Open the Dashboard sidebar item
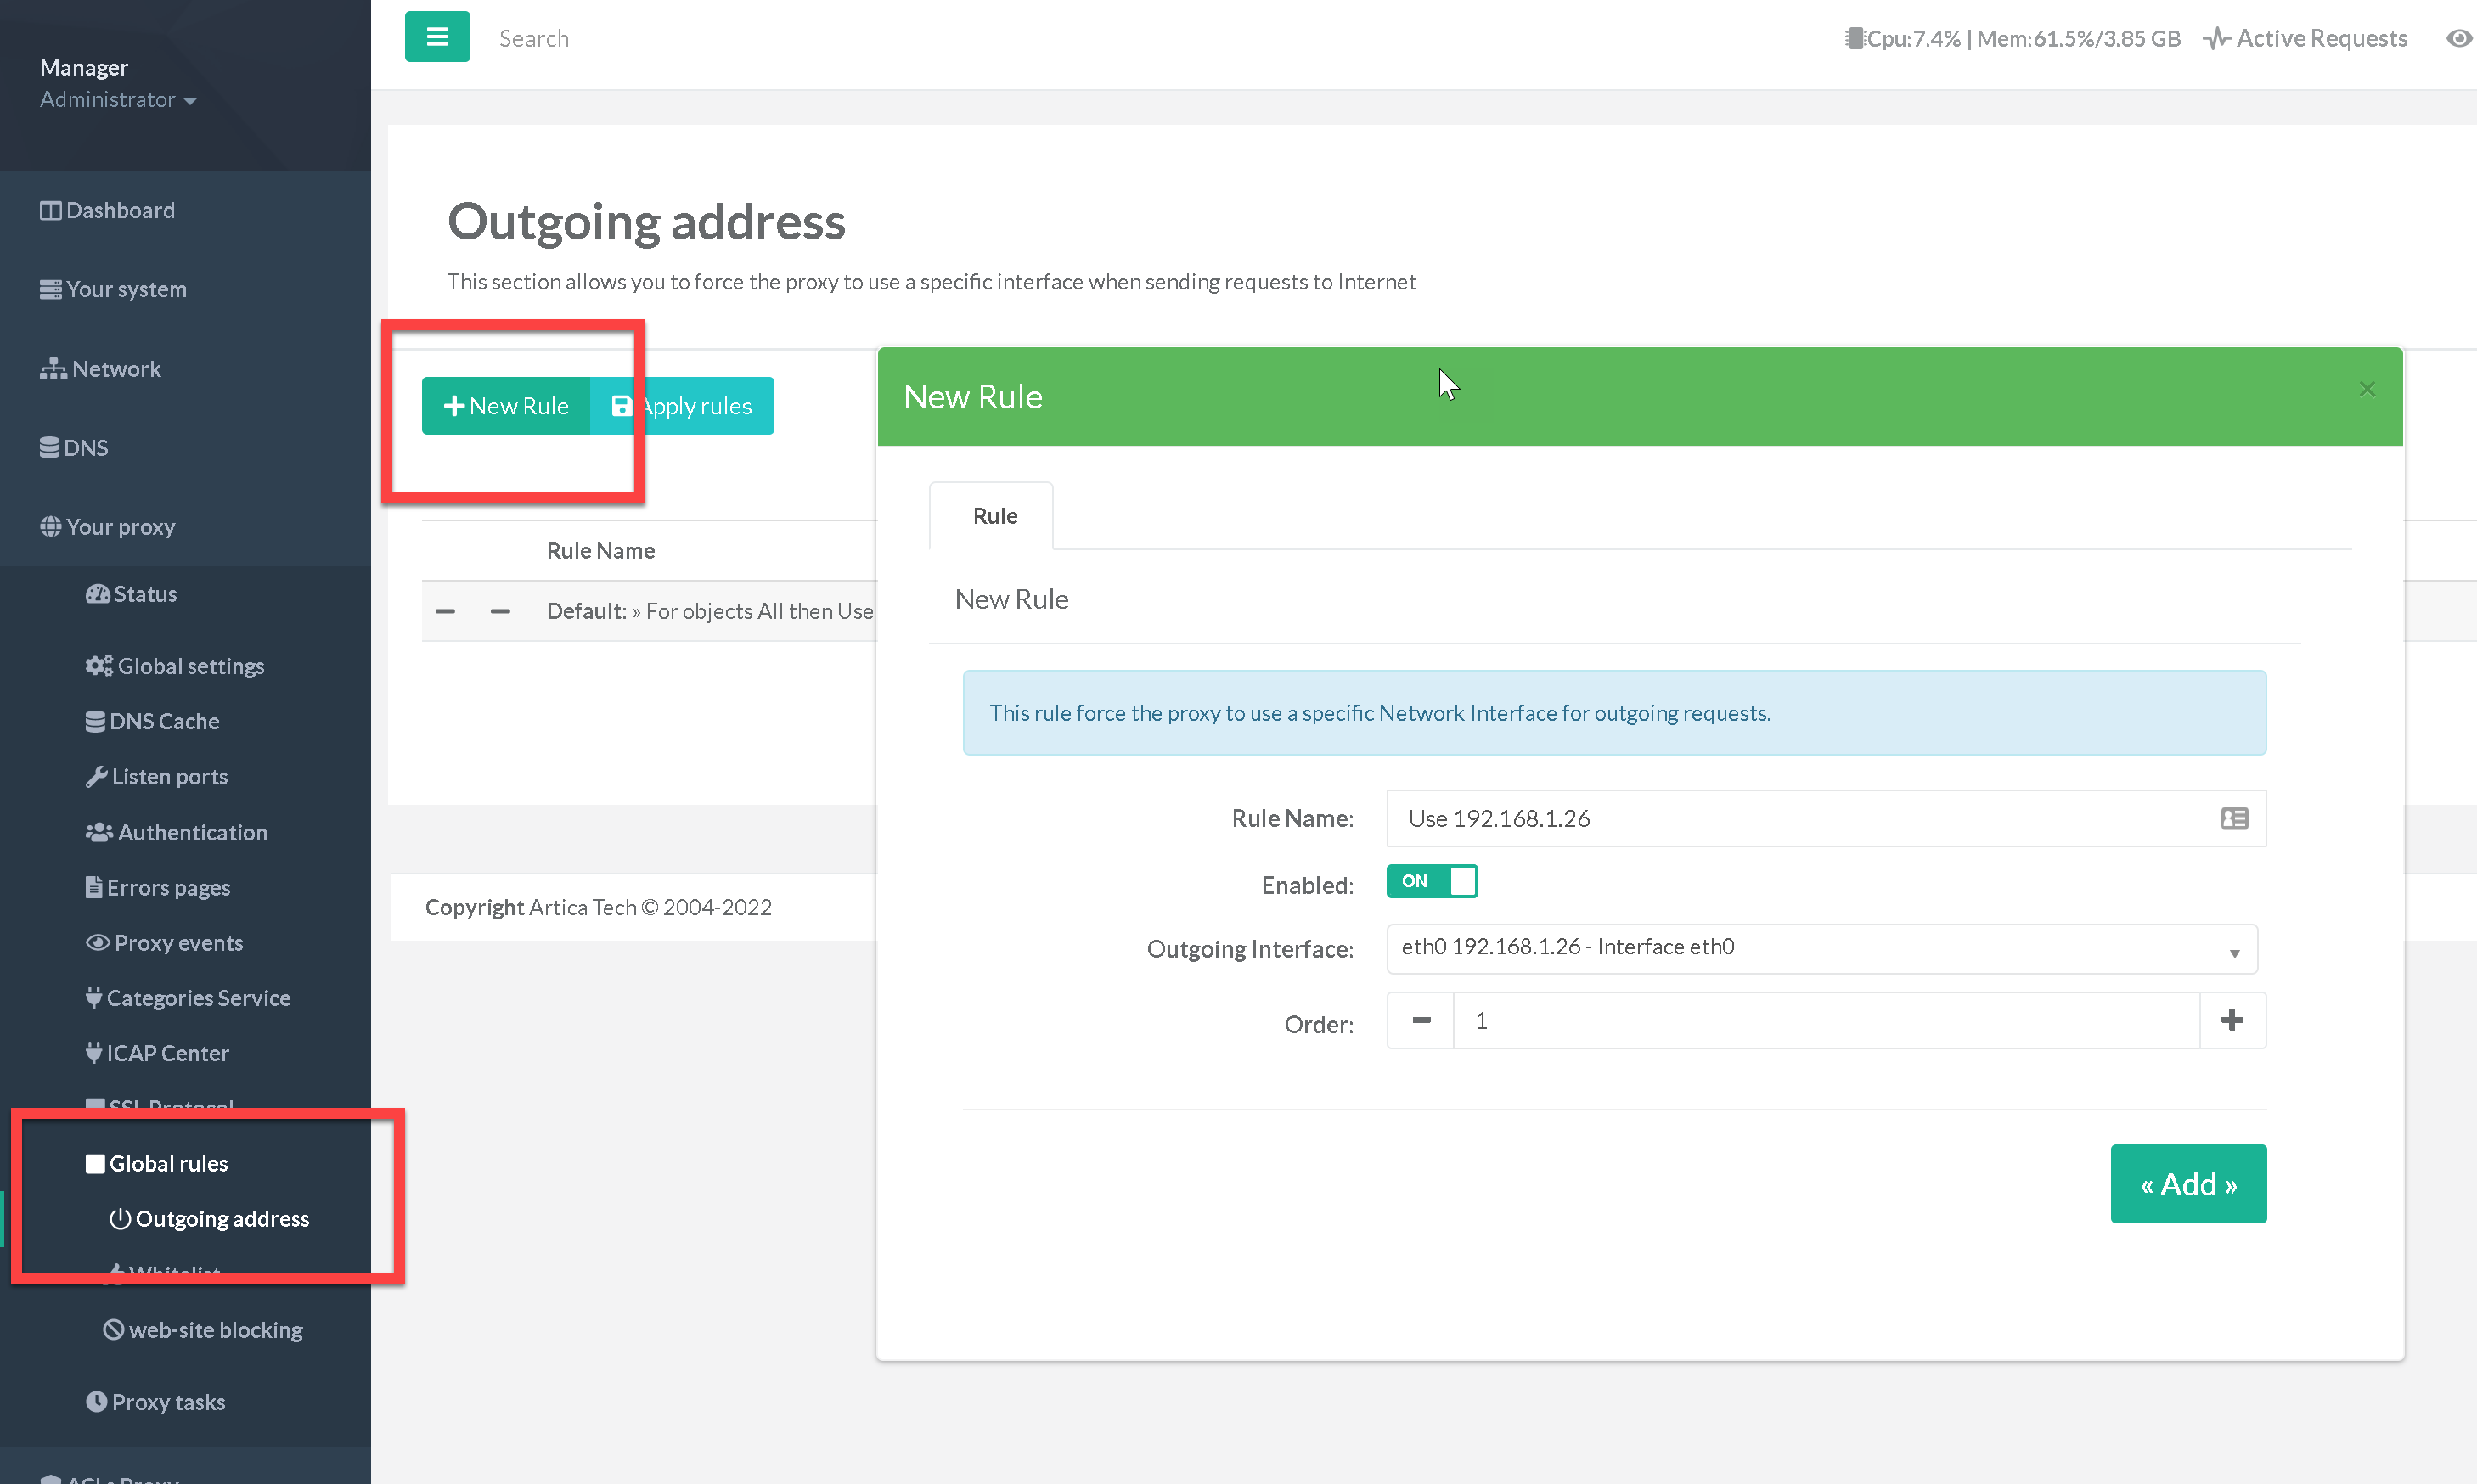Image resolution: width=2477 pixels, height=1484 pixels. pyautogui.click(x=120, y=210)
